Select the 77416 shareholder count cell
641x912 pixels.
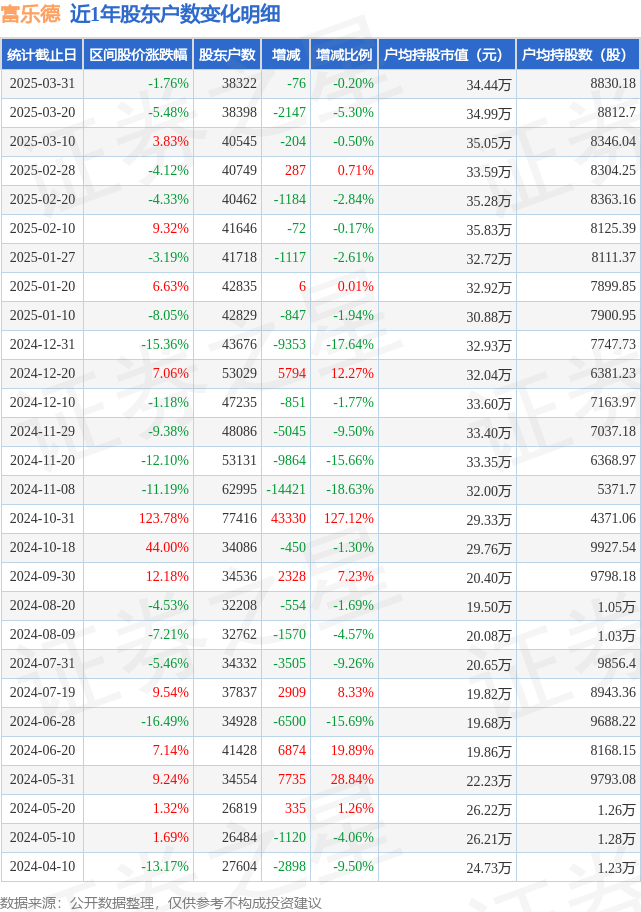coord(239,518)
